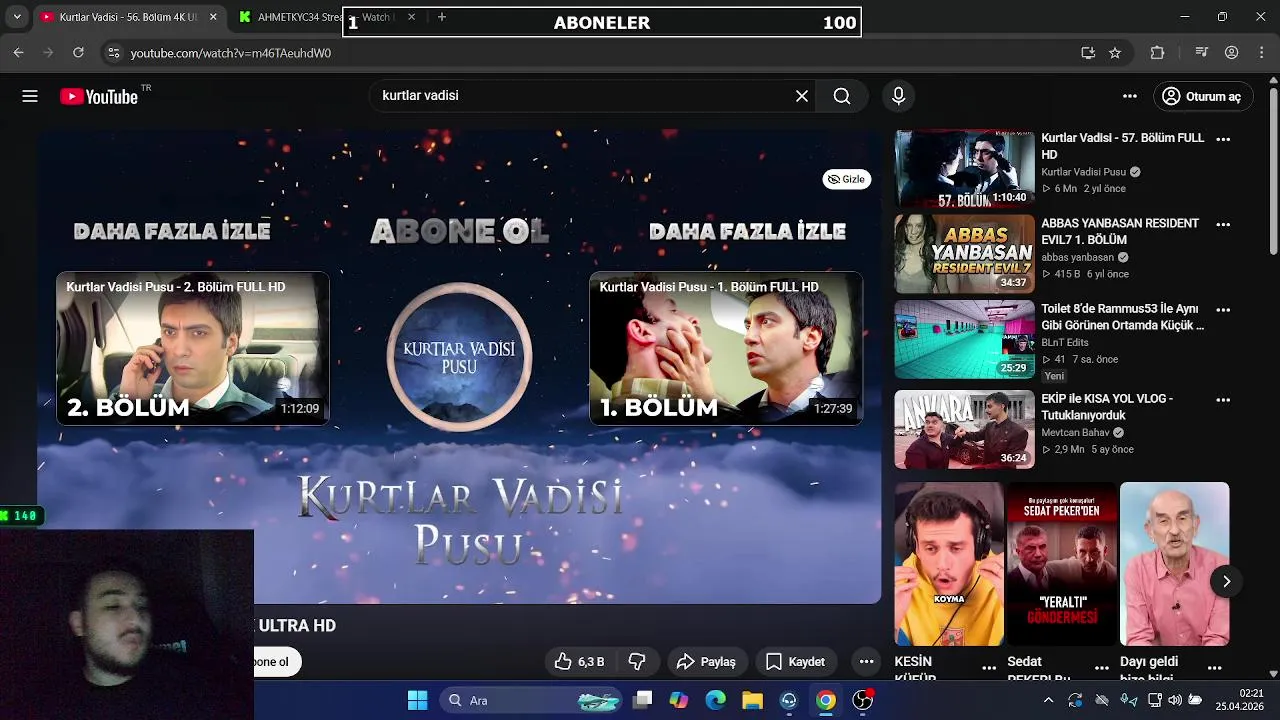Click install app icon in address bar
The height and width of the screenshot is (720, 1280).
point(1088,53)
